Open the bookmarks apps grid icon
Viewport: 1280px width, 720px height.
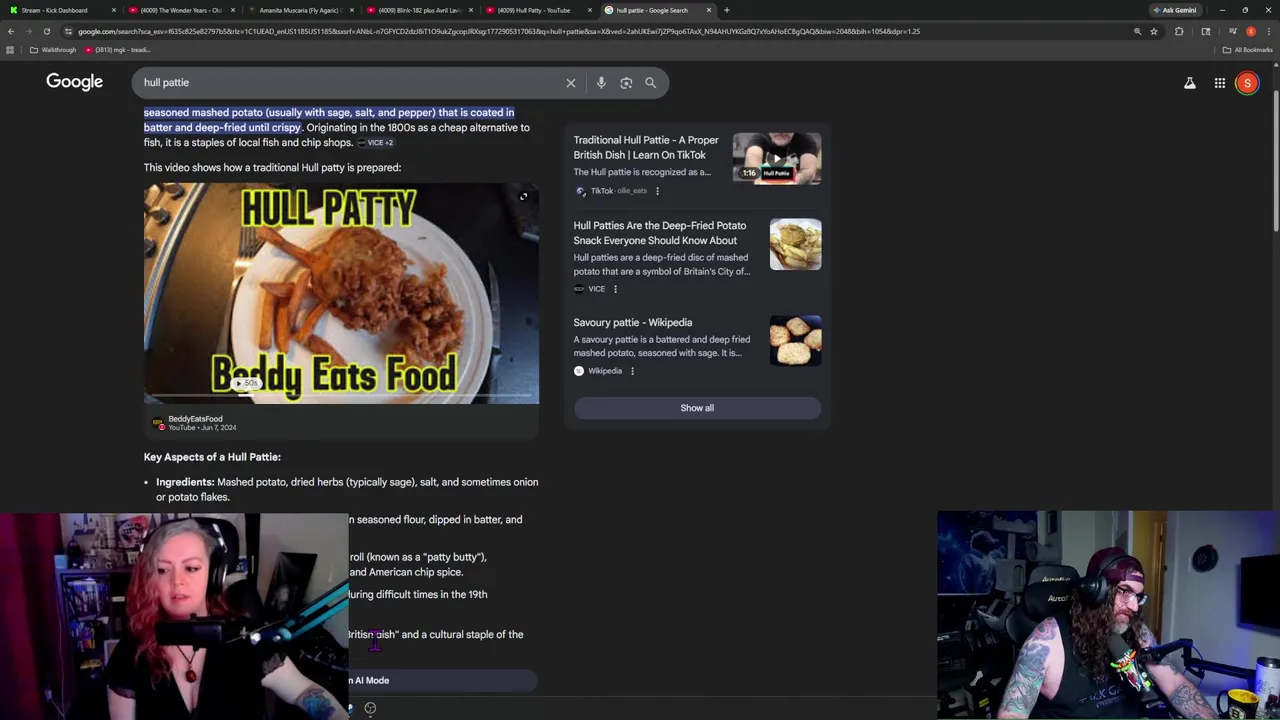[10, 50]
